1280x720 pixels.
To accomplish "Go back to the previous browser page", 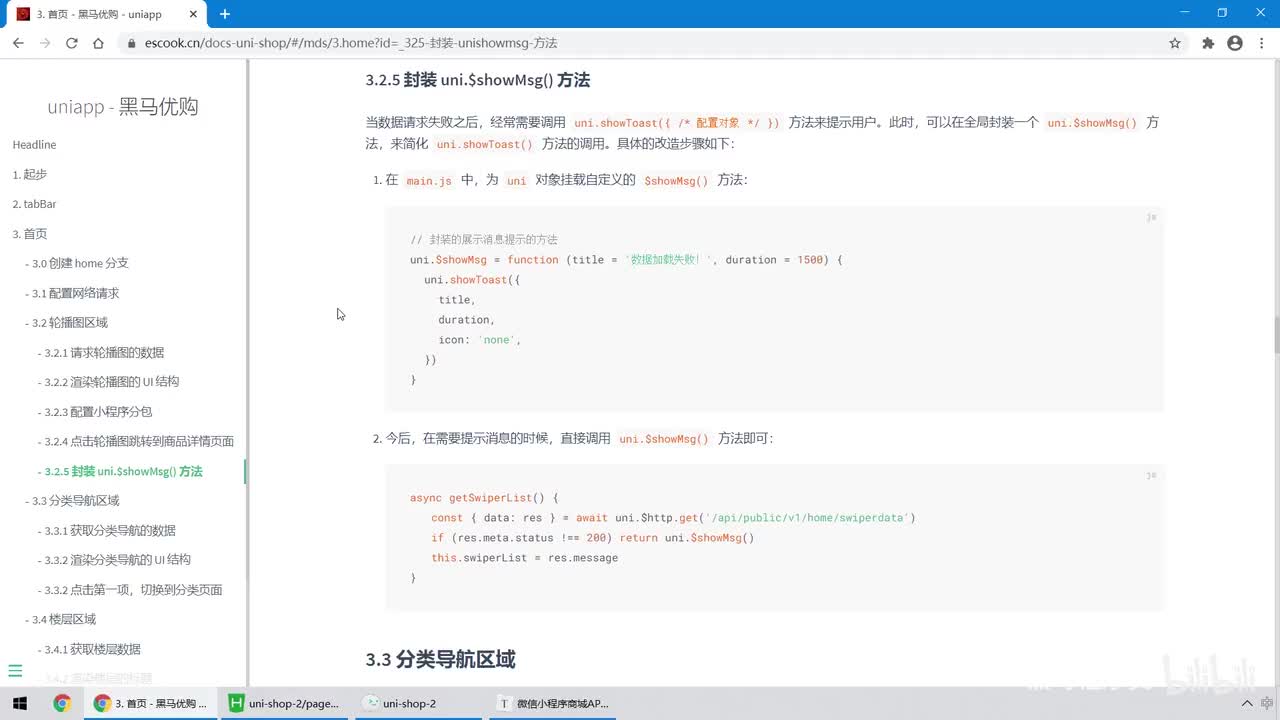I will point(18,43).
